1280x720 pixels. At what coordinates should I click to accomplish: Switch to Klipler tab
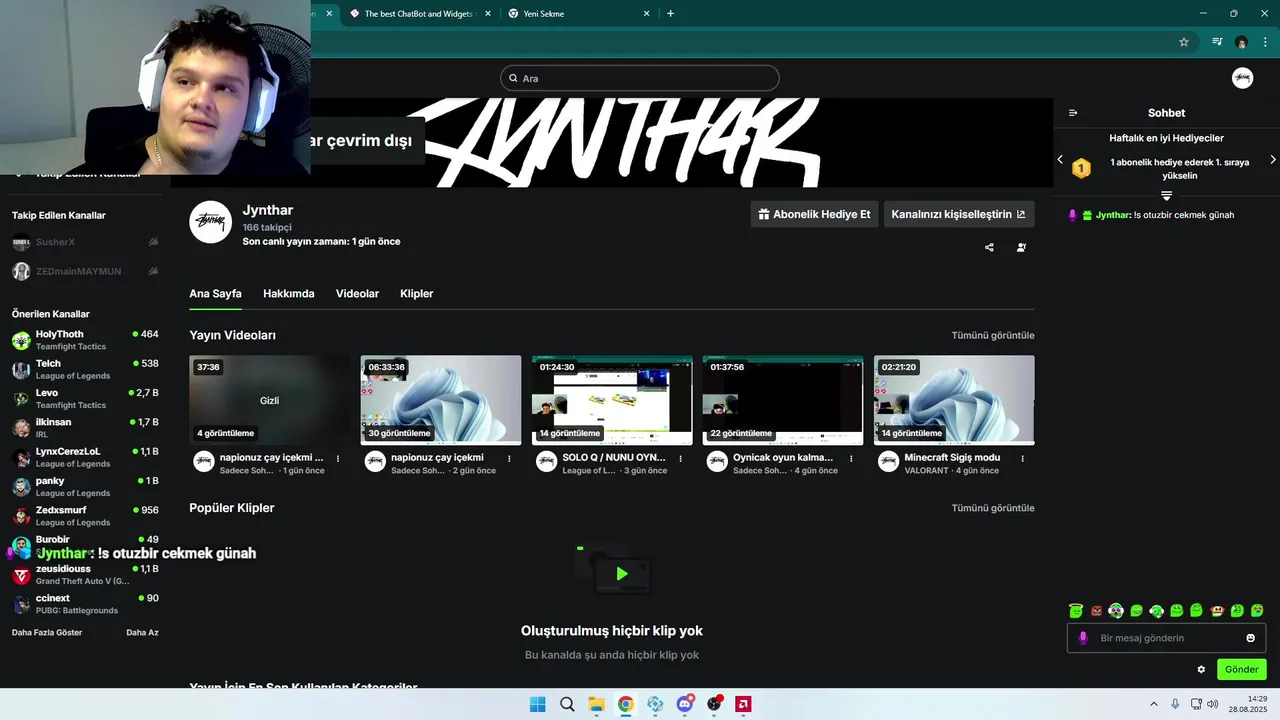[417, 294]
